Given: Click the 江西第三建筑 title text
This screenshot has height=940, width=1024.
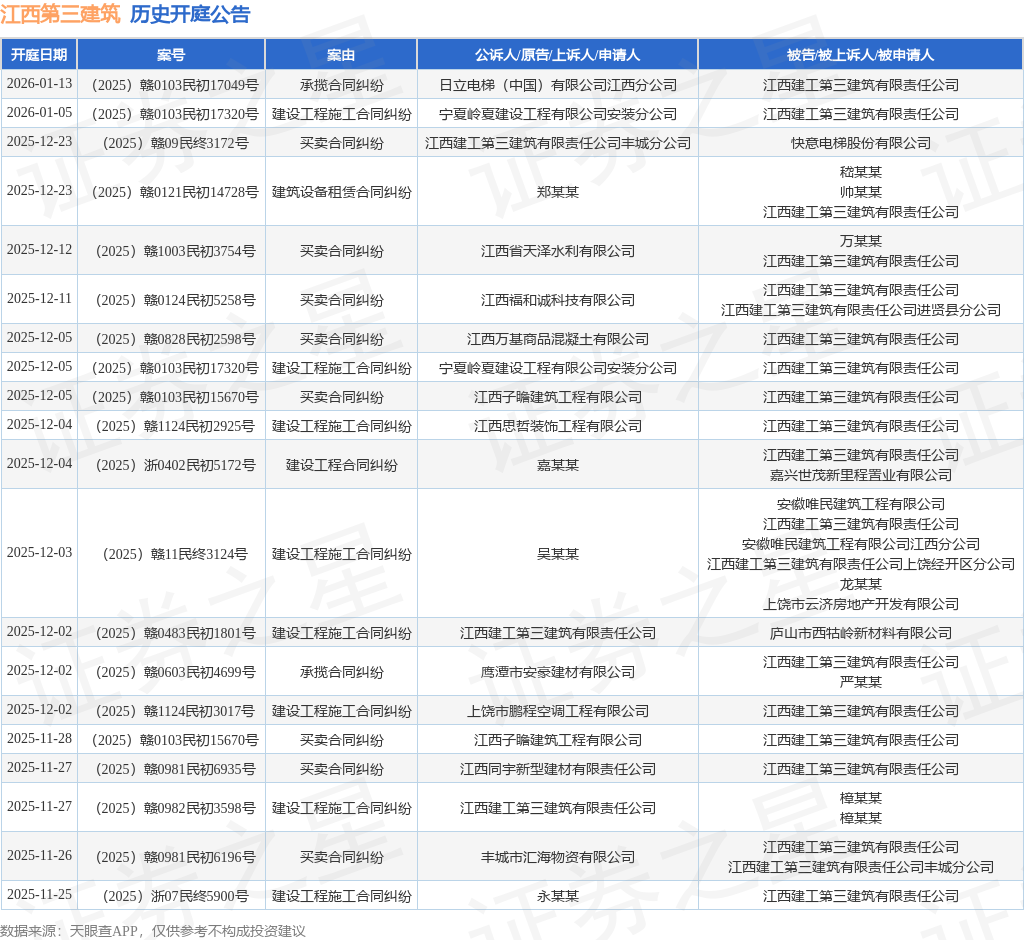Looking at the screenshot, I should coord(60,14).
